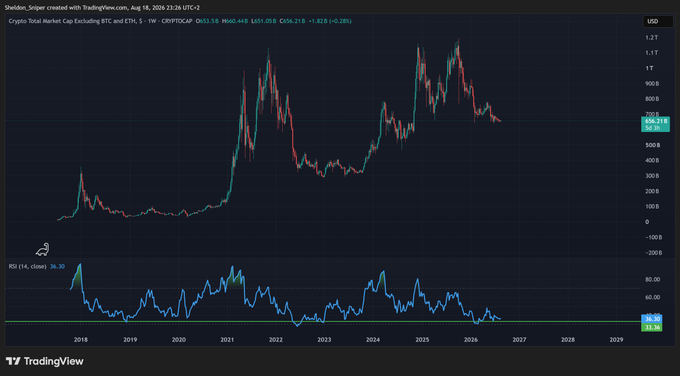The height and width of the screenshot is (376, 680).
Task: Click the 2029 time axis label
Action: [x=616, y=340]
